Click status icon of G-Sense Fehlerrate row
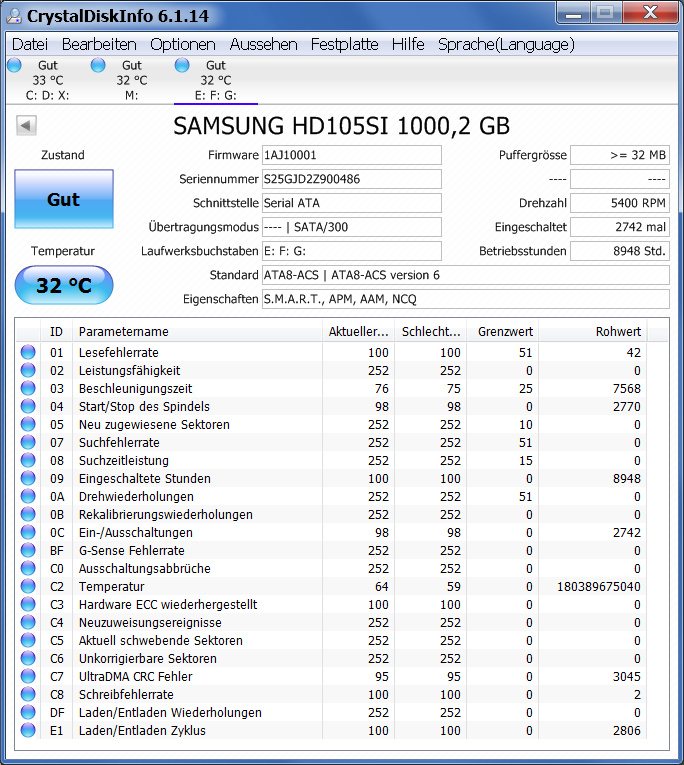 [28, 550]
